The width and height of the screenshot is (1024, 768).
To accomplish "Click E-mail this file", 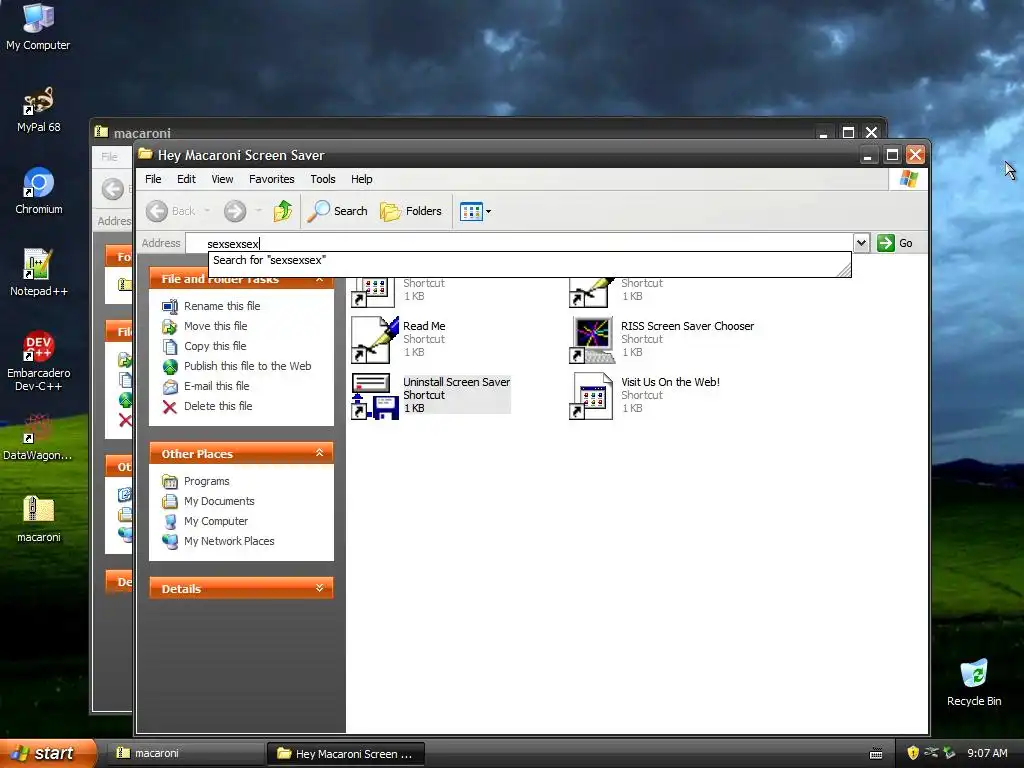I will [x=216, y=386].
